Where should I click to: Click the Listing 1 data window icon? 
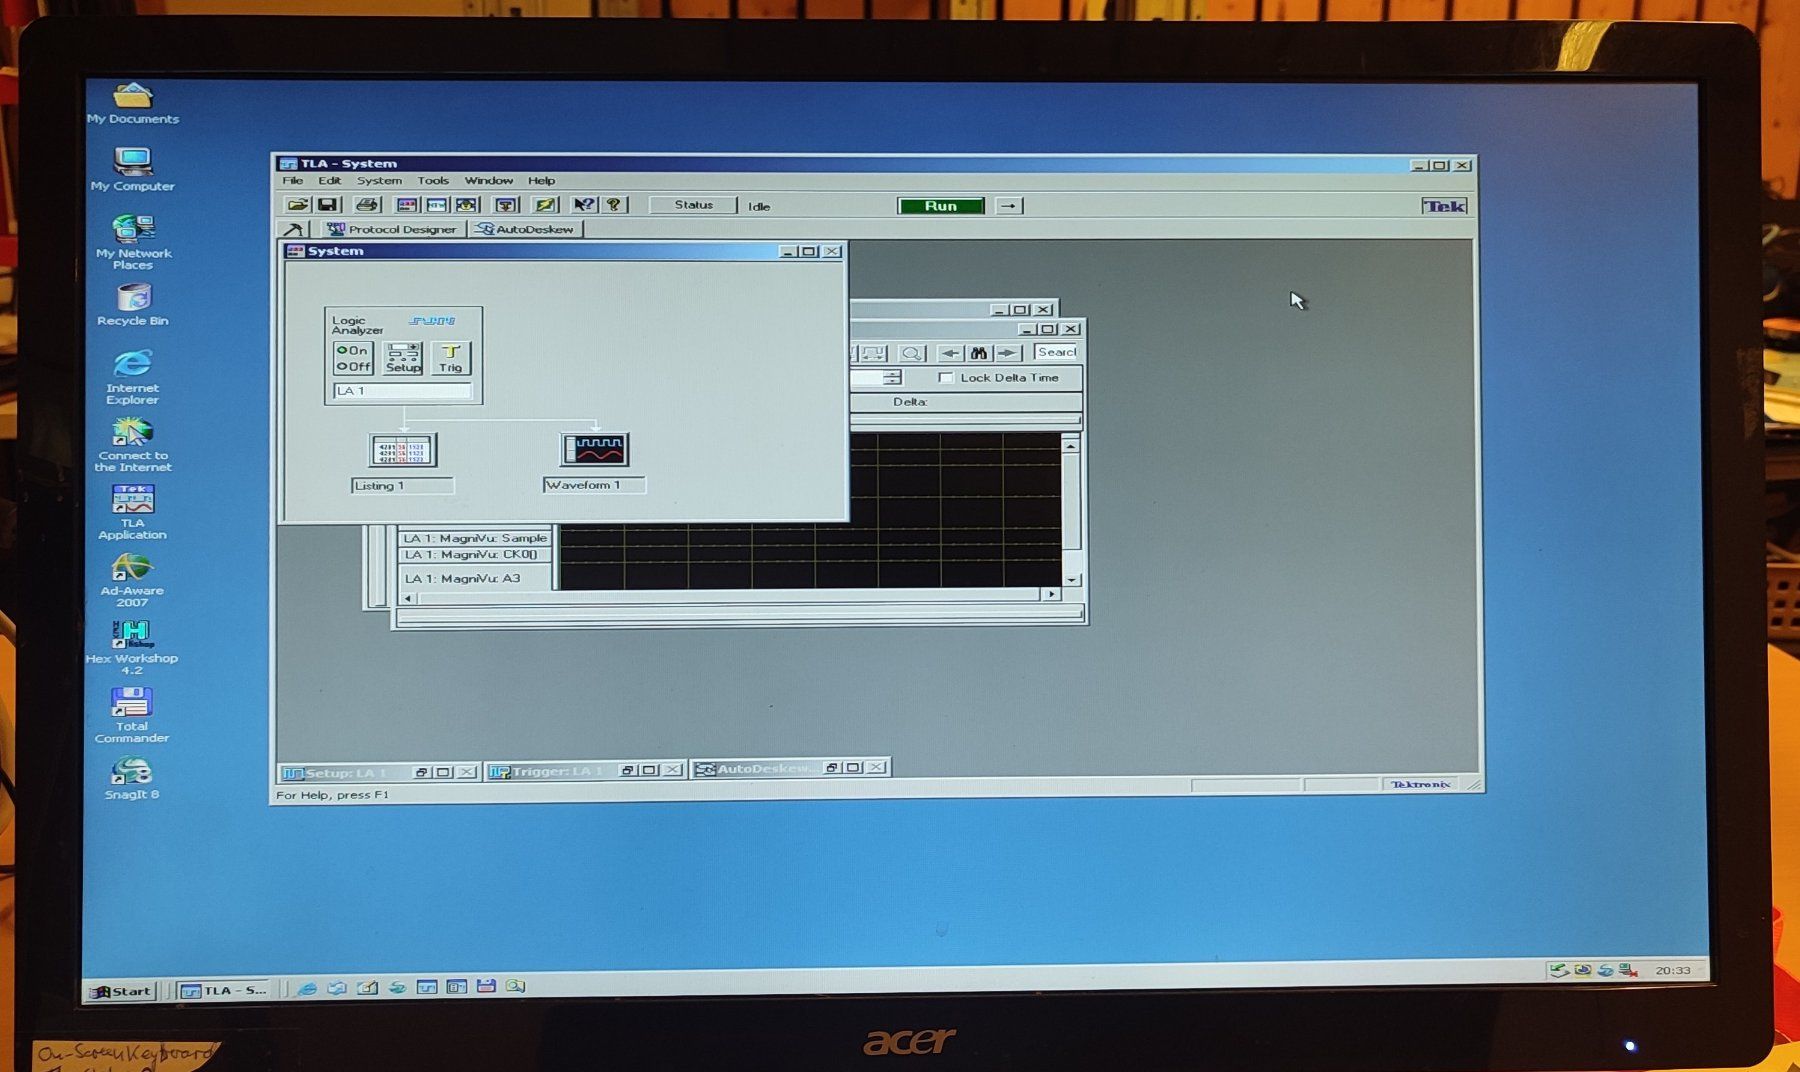[x=403, y=450]
